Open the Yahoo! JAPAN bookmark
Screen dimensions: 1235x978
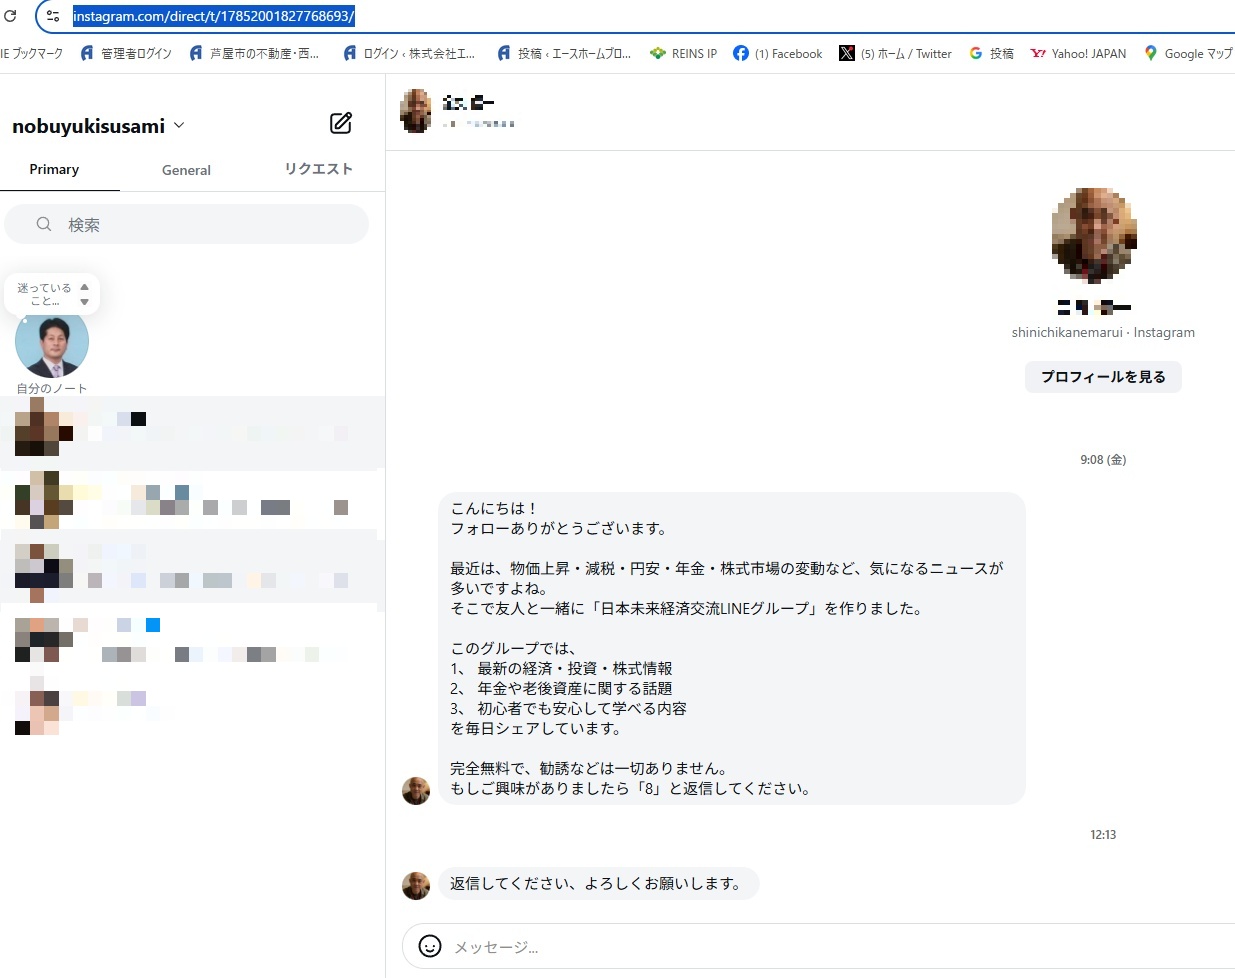[1078, 54]
